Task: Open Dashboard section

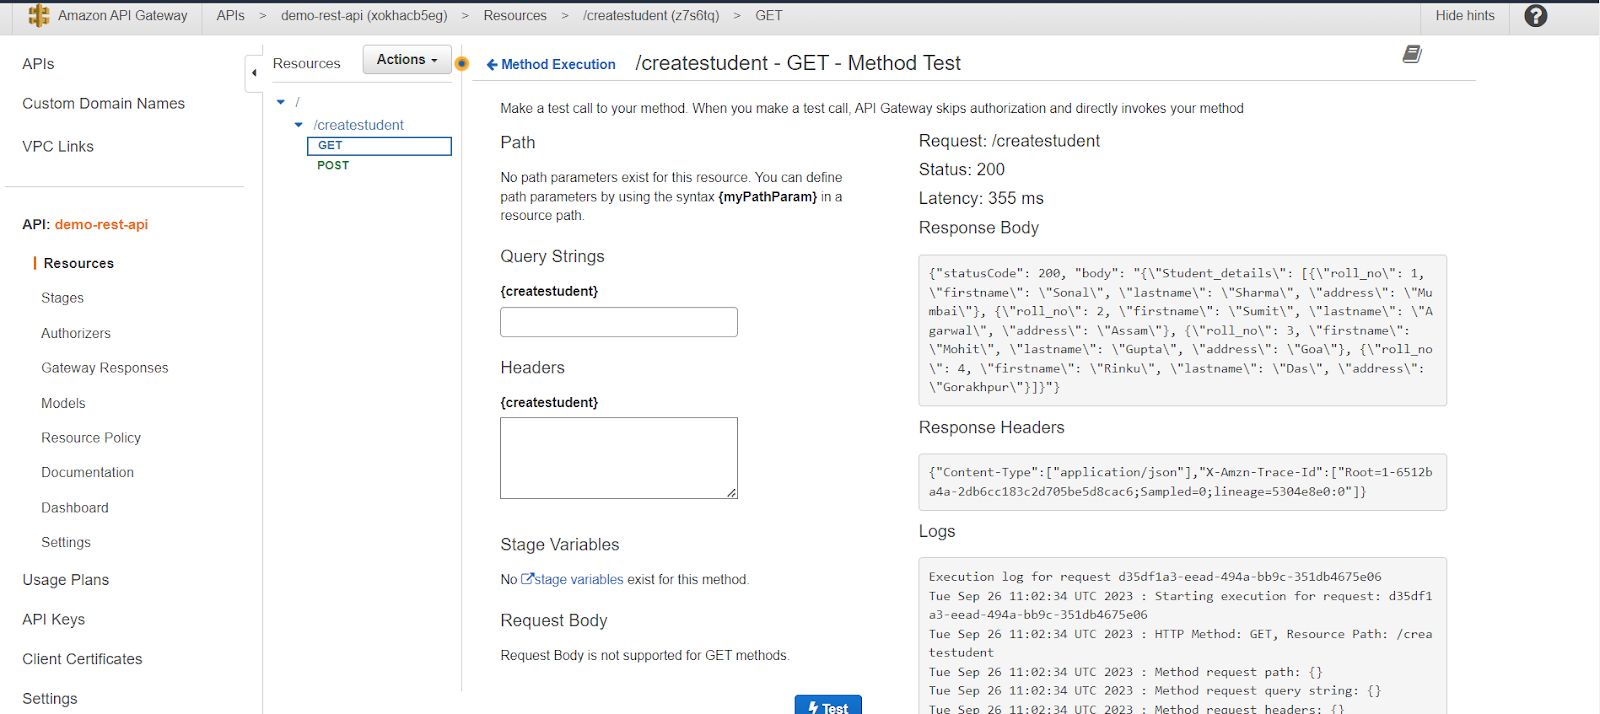Action: (75, 508)
